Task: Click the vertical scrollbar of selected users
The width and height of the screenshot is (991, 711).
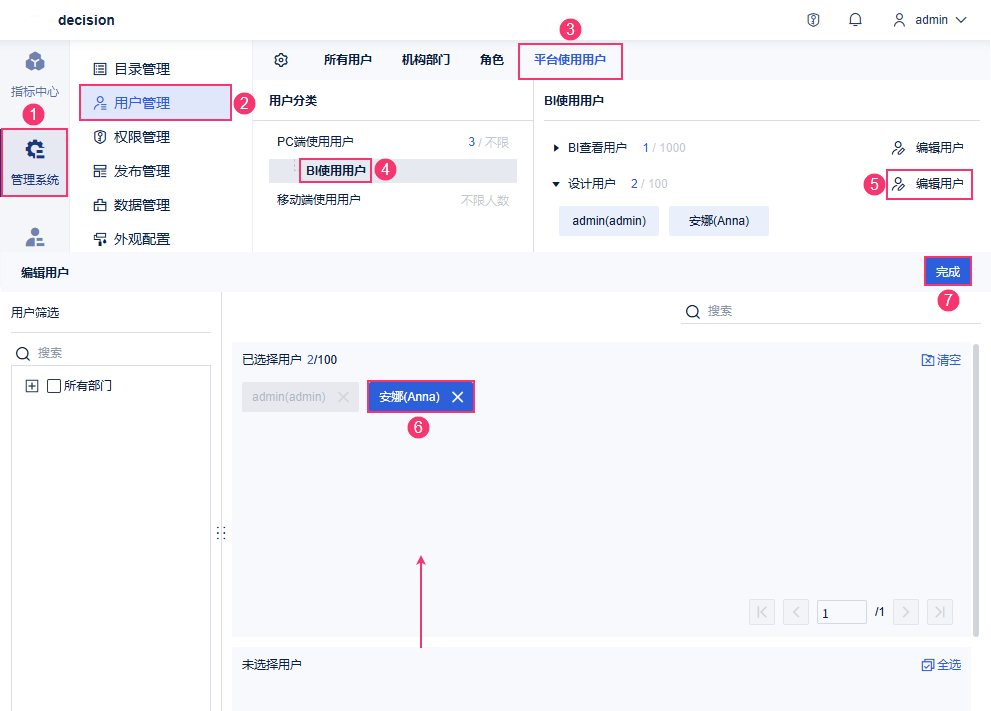Action: tap(976, 490)
